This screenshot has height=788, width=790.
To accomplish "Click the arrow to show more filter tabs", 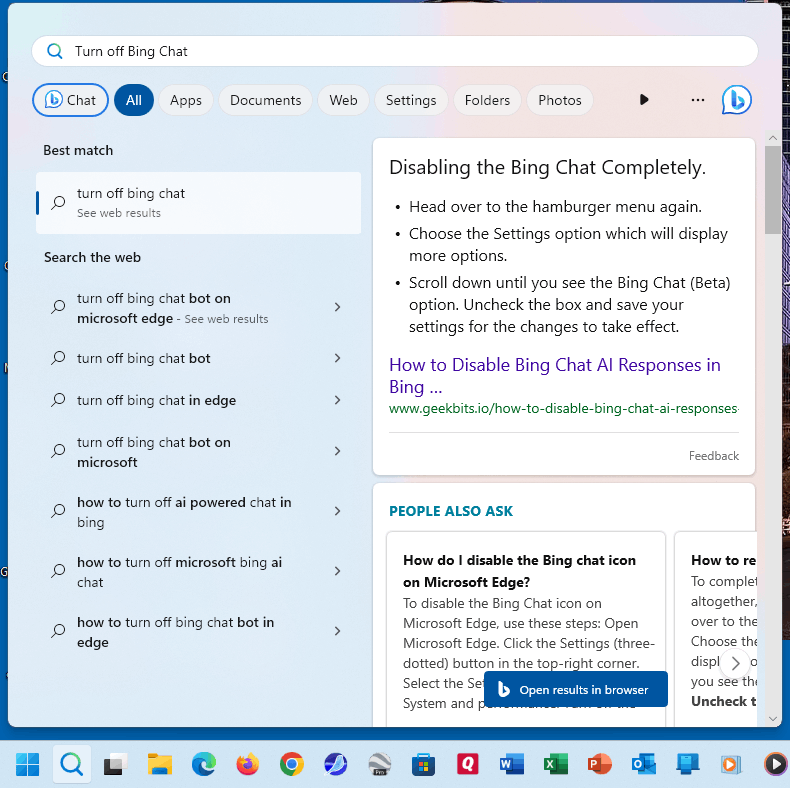I will tap(644, 100).
